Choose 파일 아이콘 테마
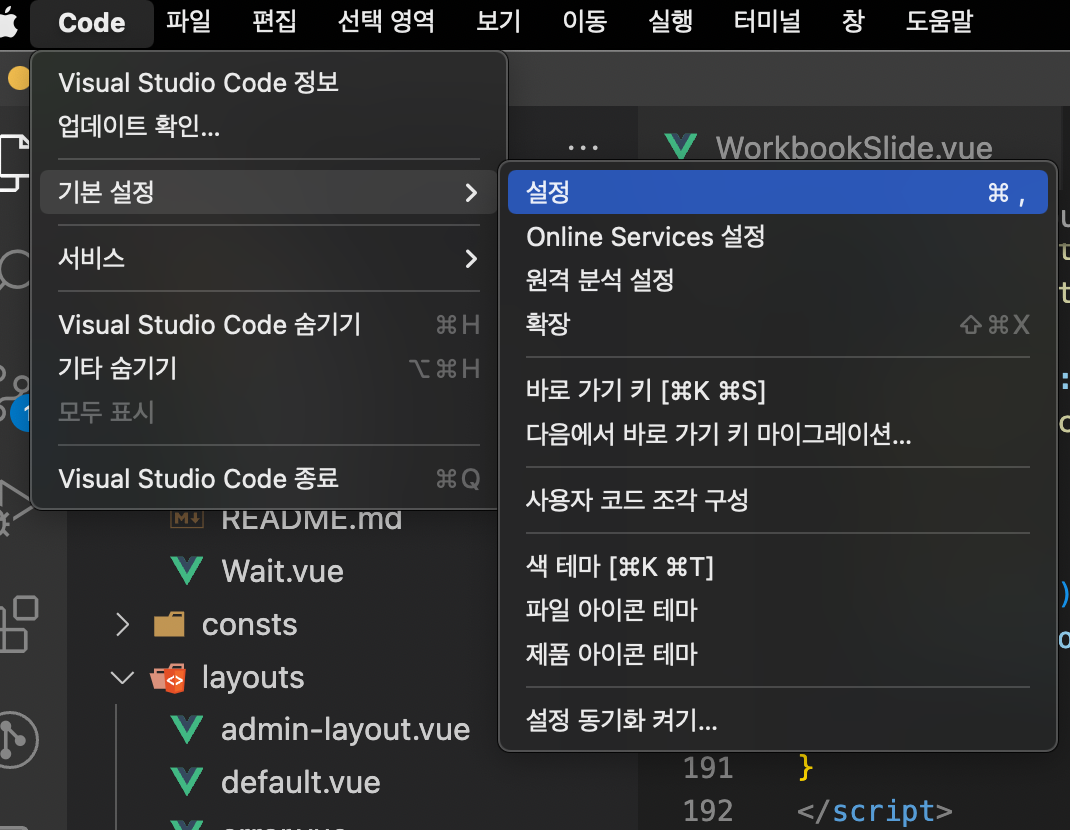 click(777, 610)
